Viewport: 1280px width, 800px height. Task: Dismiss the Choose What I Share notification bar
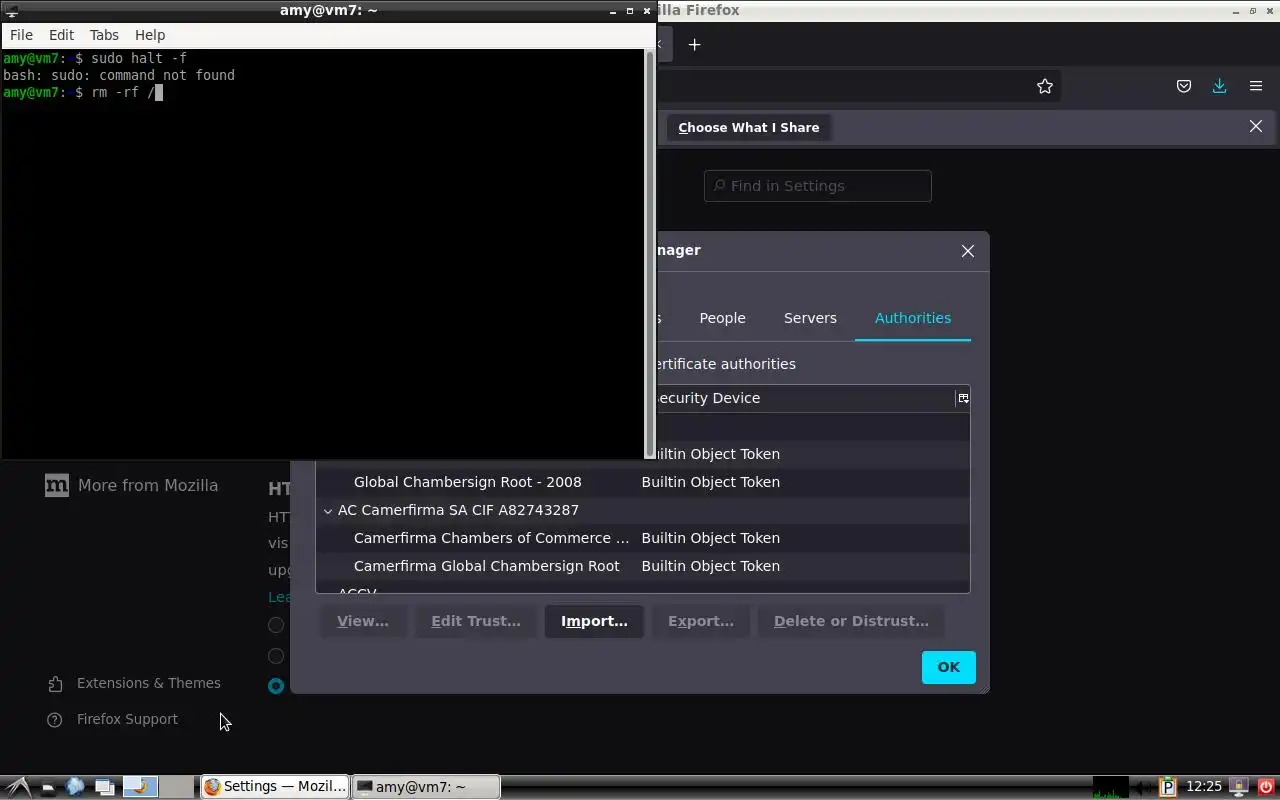[1256, 126]
